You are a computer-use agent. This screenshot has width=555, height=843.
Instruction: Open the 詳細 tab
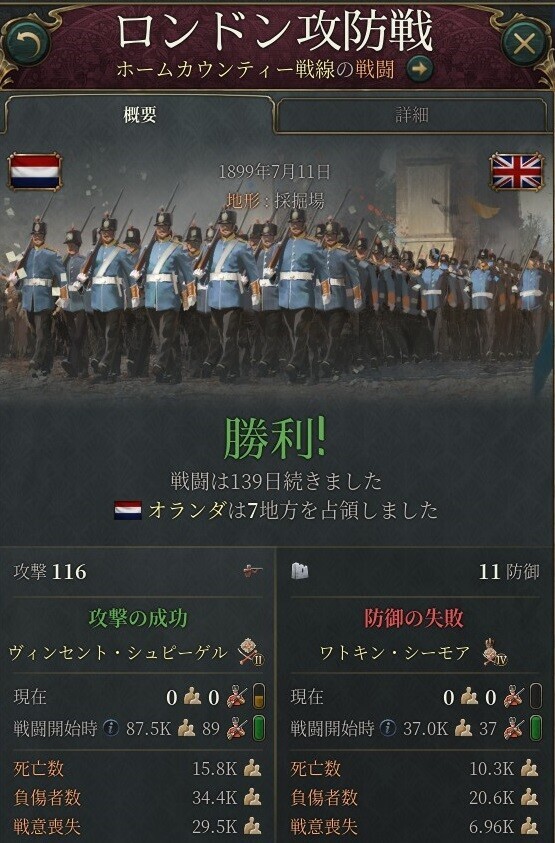tap(412, 115)
